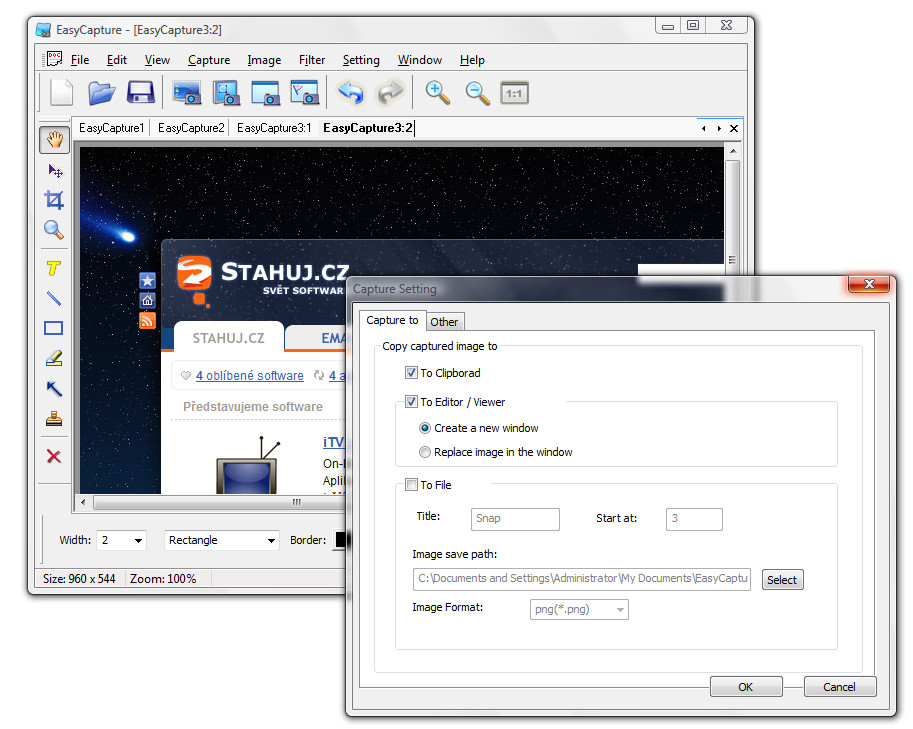
Task: Switch to the EasyCapture1 document tab
Action: [x=111, y=128]
